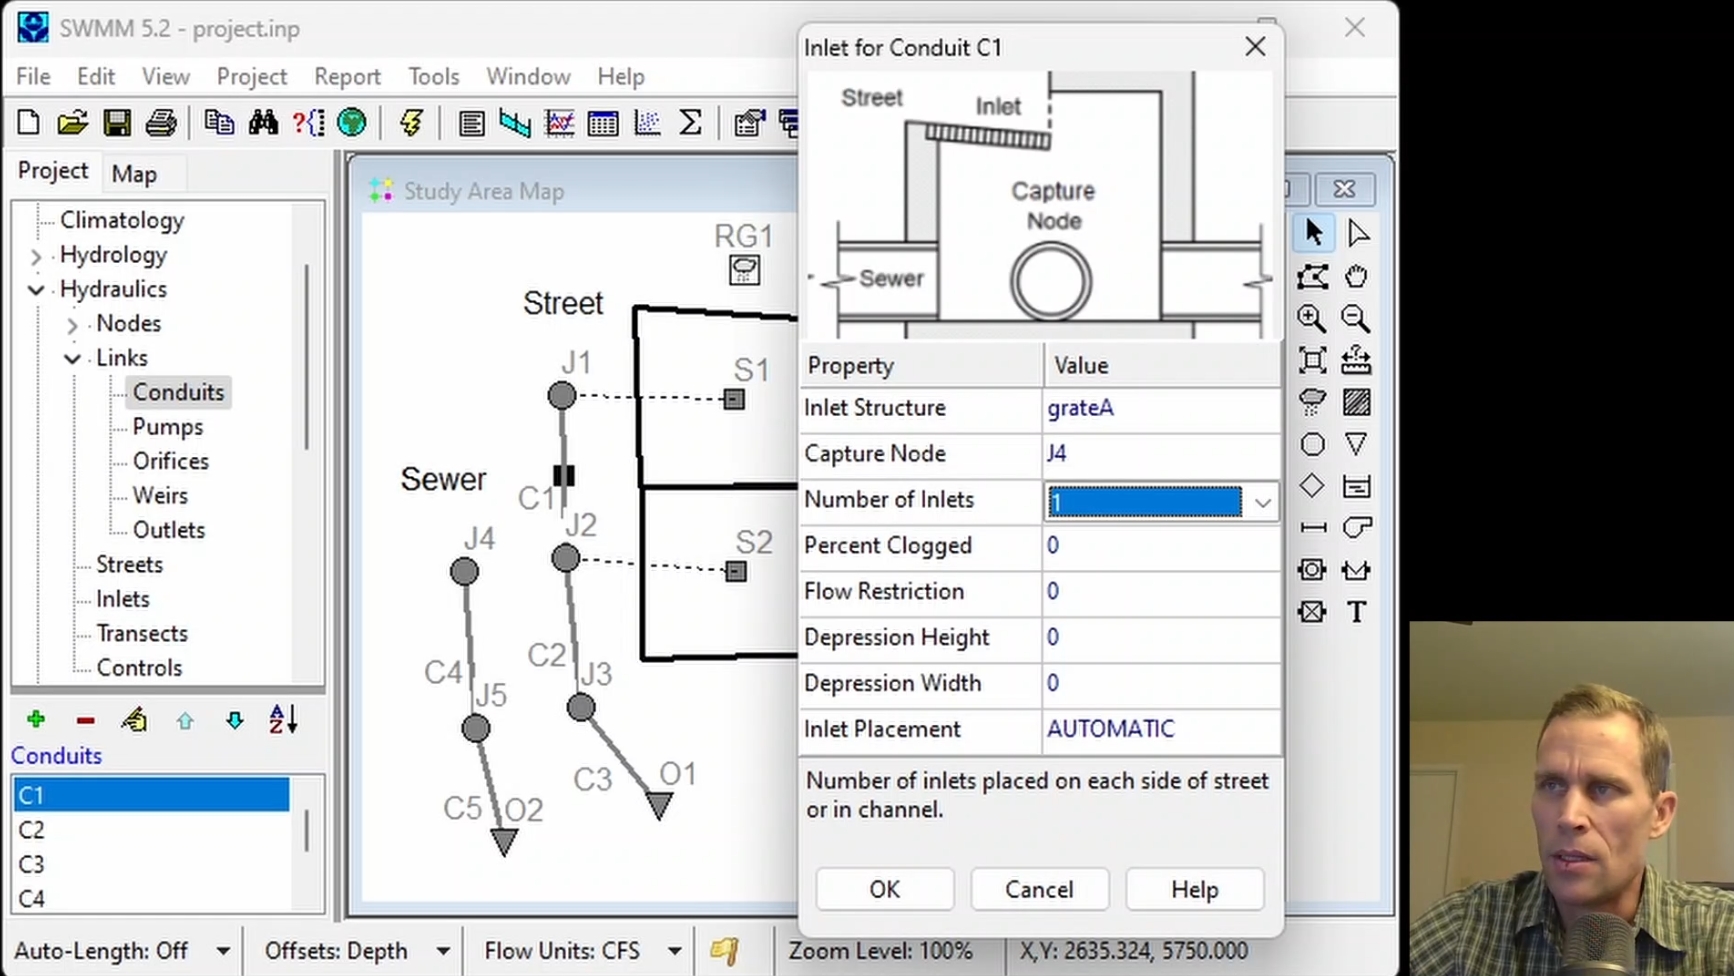The height and width of the screenshot is (976, 1734).
Task: Click the New project toolbar icon
Action: click(28, 123)
